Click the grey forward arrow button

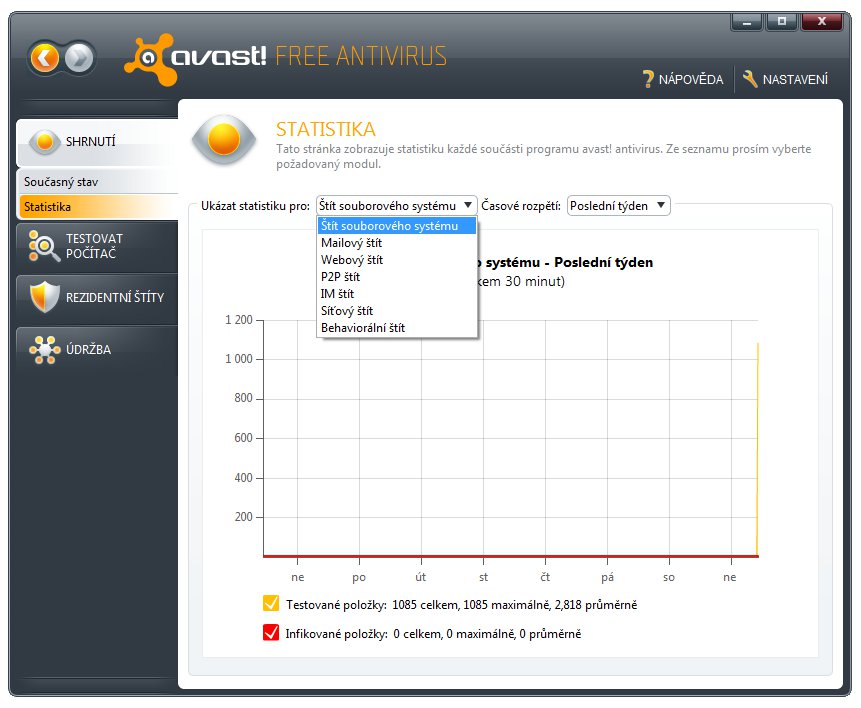(x=80, y=58)
